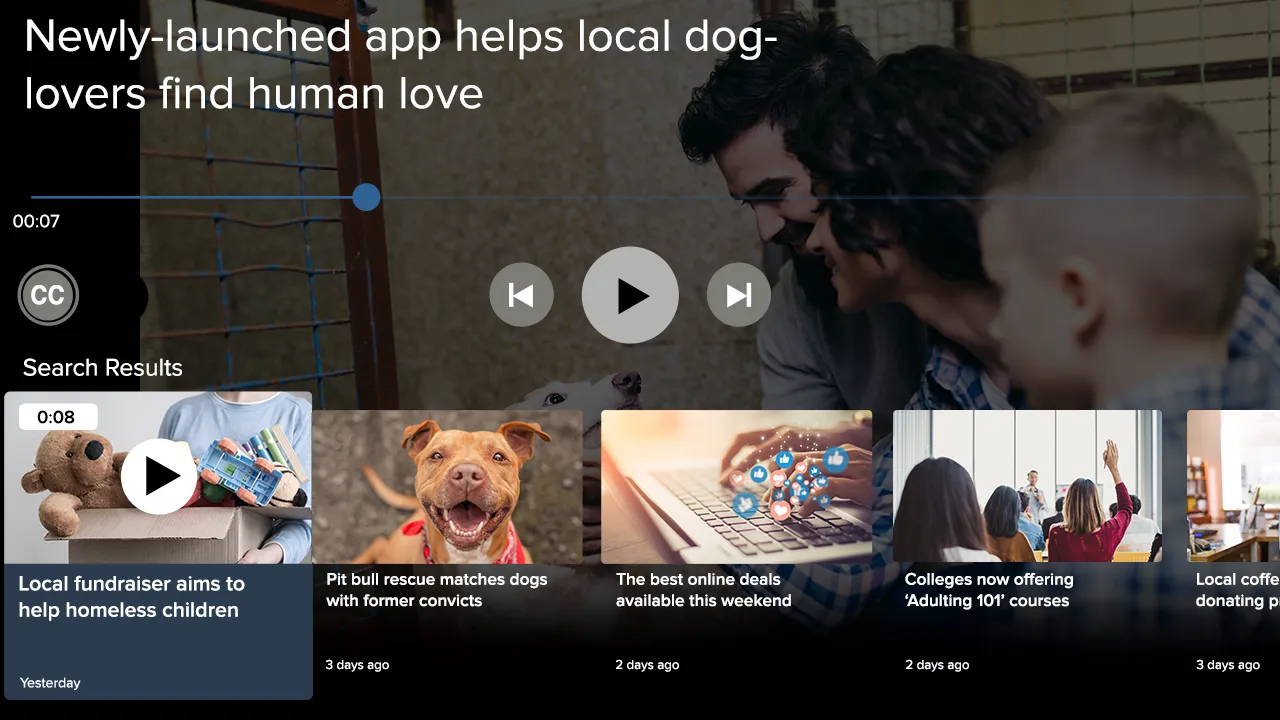Screen dimensions: 1280x720
Task: Select 'Pit bull rescue matches dogs' title
Action: (437, 590)
